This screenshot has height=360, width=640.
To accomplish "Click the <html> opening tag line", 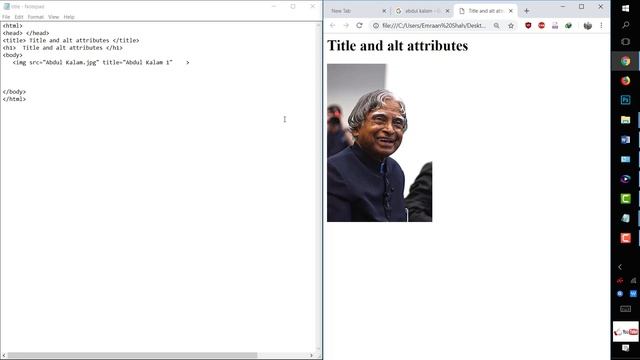I will (x=12, y=26).
